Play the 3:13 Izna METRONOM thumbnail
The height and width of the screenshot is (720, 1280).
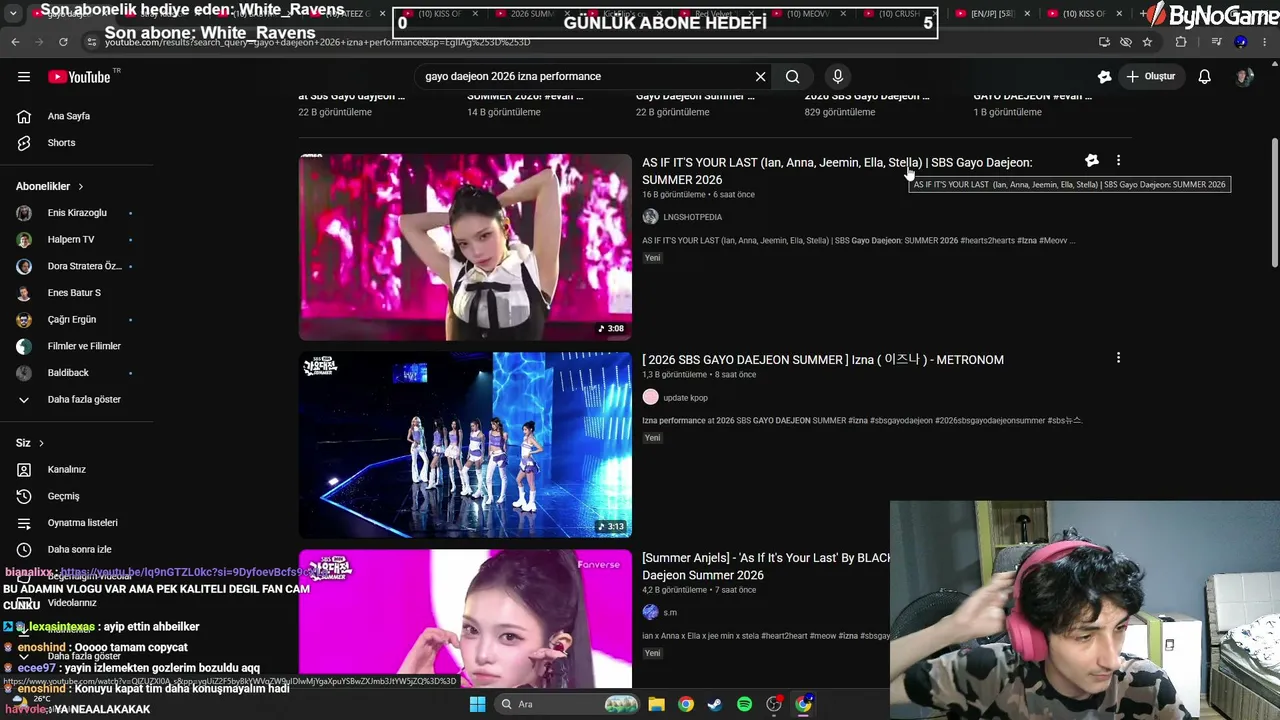(x=465, y=445)
